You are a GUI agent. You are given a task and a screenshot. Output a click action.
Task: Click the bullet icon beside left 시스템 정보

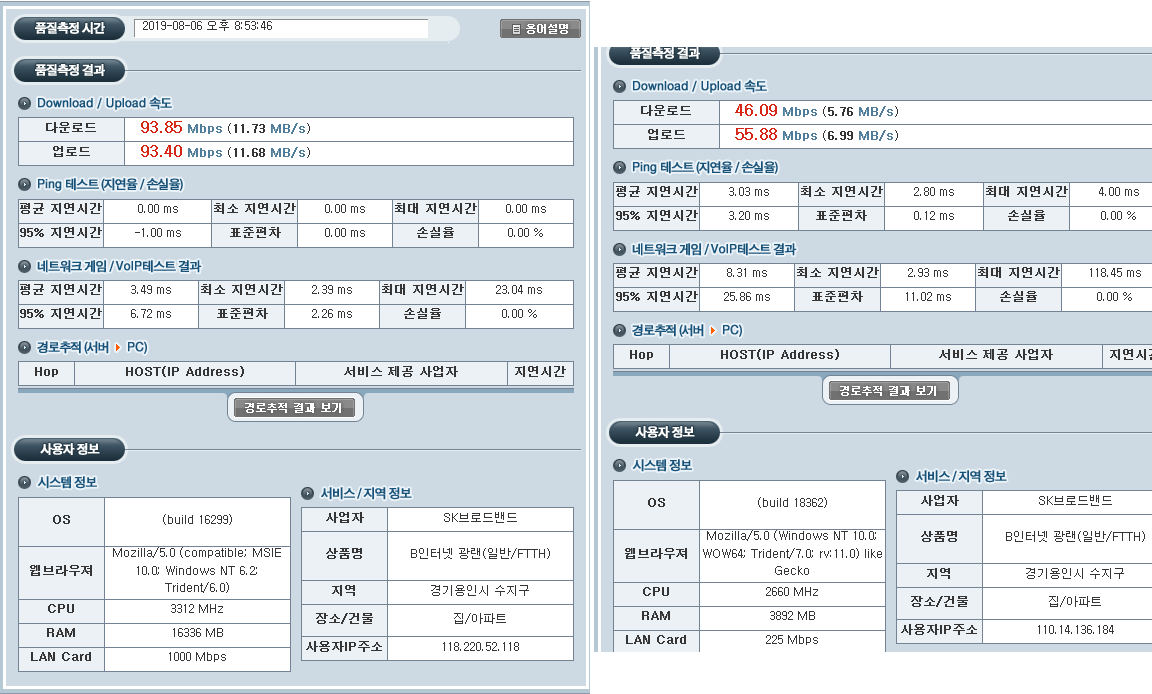25,483
